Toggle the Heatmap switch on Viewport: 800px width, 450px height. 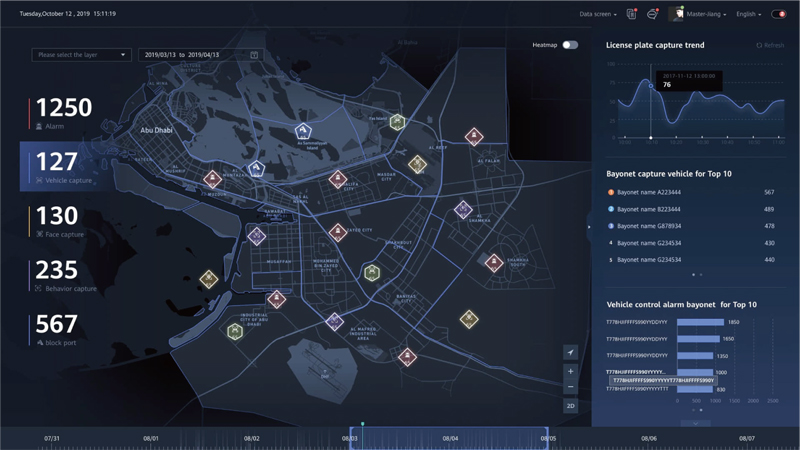coord(569,45)
